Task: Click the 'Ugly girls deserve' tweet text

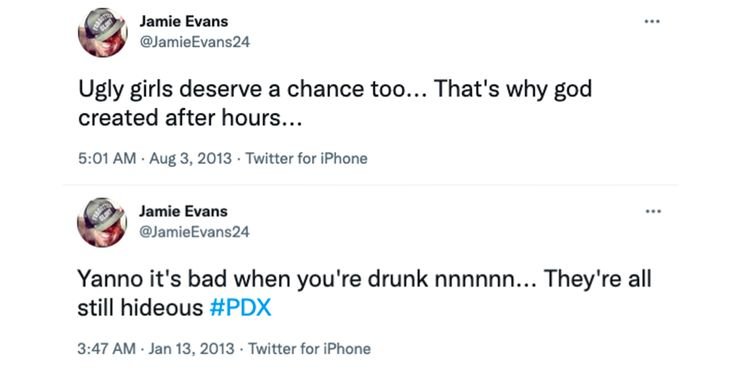Action: pyautogui.click(x=335, y=103)
